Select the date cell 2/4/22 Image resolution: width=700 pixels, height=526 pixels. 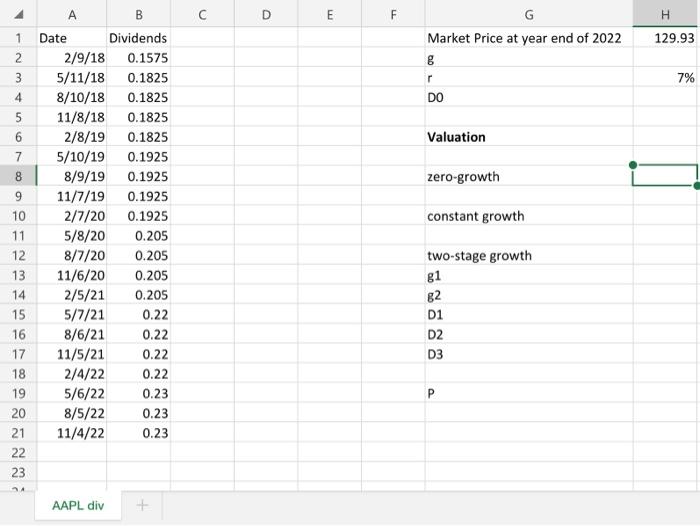click(x=72, y=374)
